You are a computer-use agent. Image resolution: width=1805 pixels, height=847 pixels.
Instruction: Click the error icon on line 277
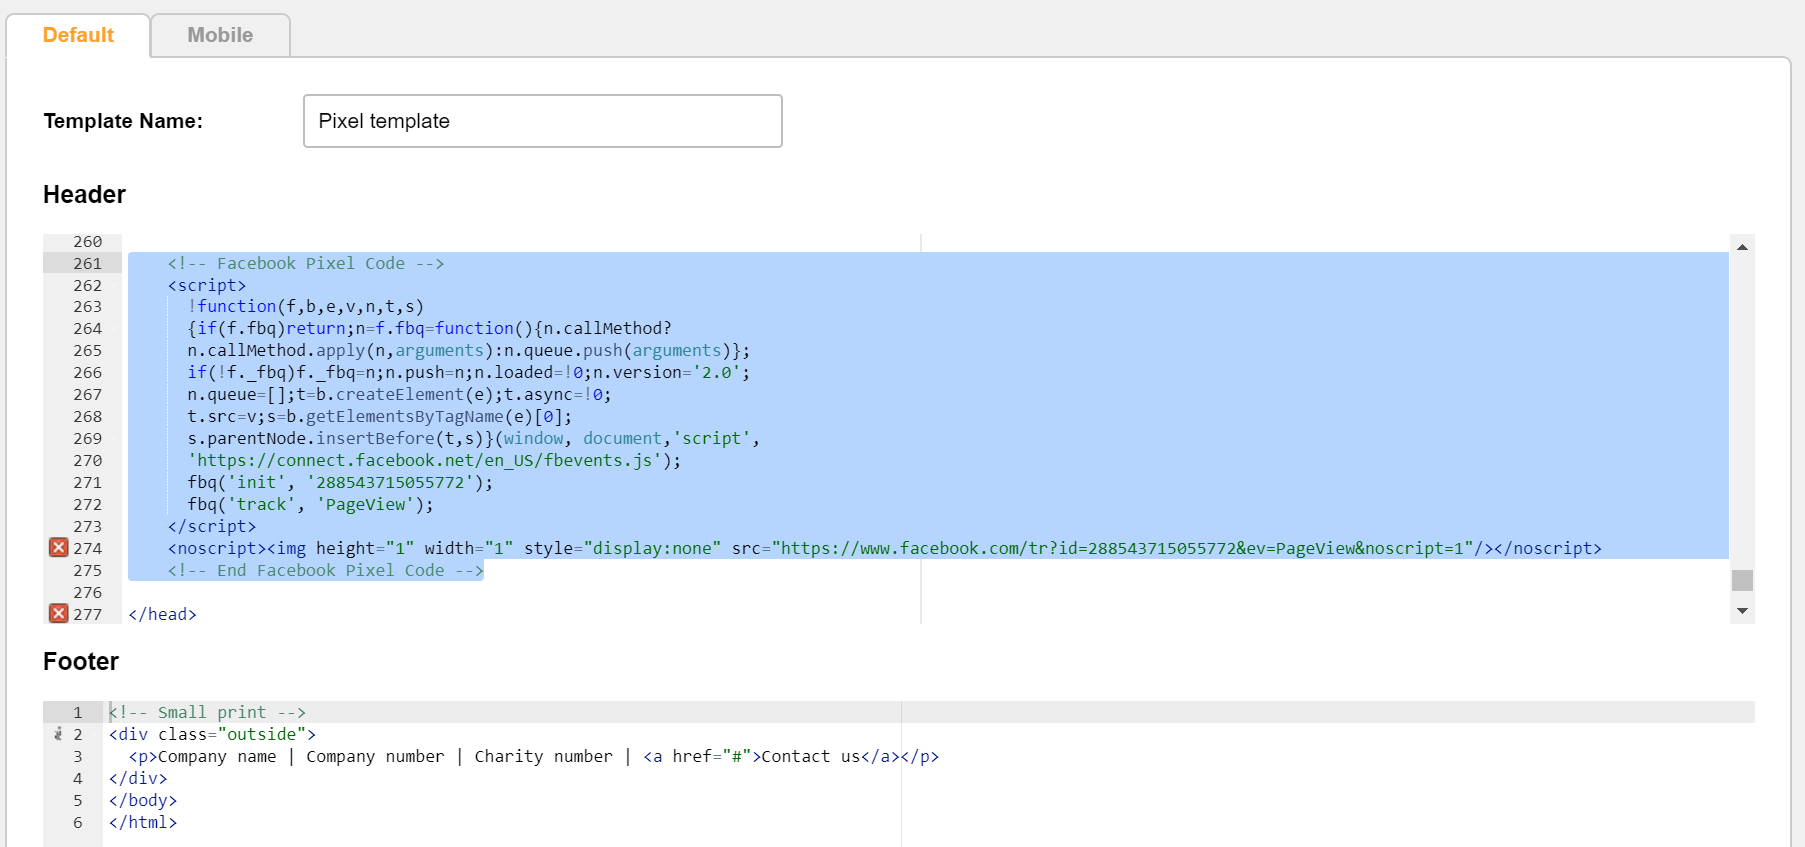[59, 613]
